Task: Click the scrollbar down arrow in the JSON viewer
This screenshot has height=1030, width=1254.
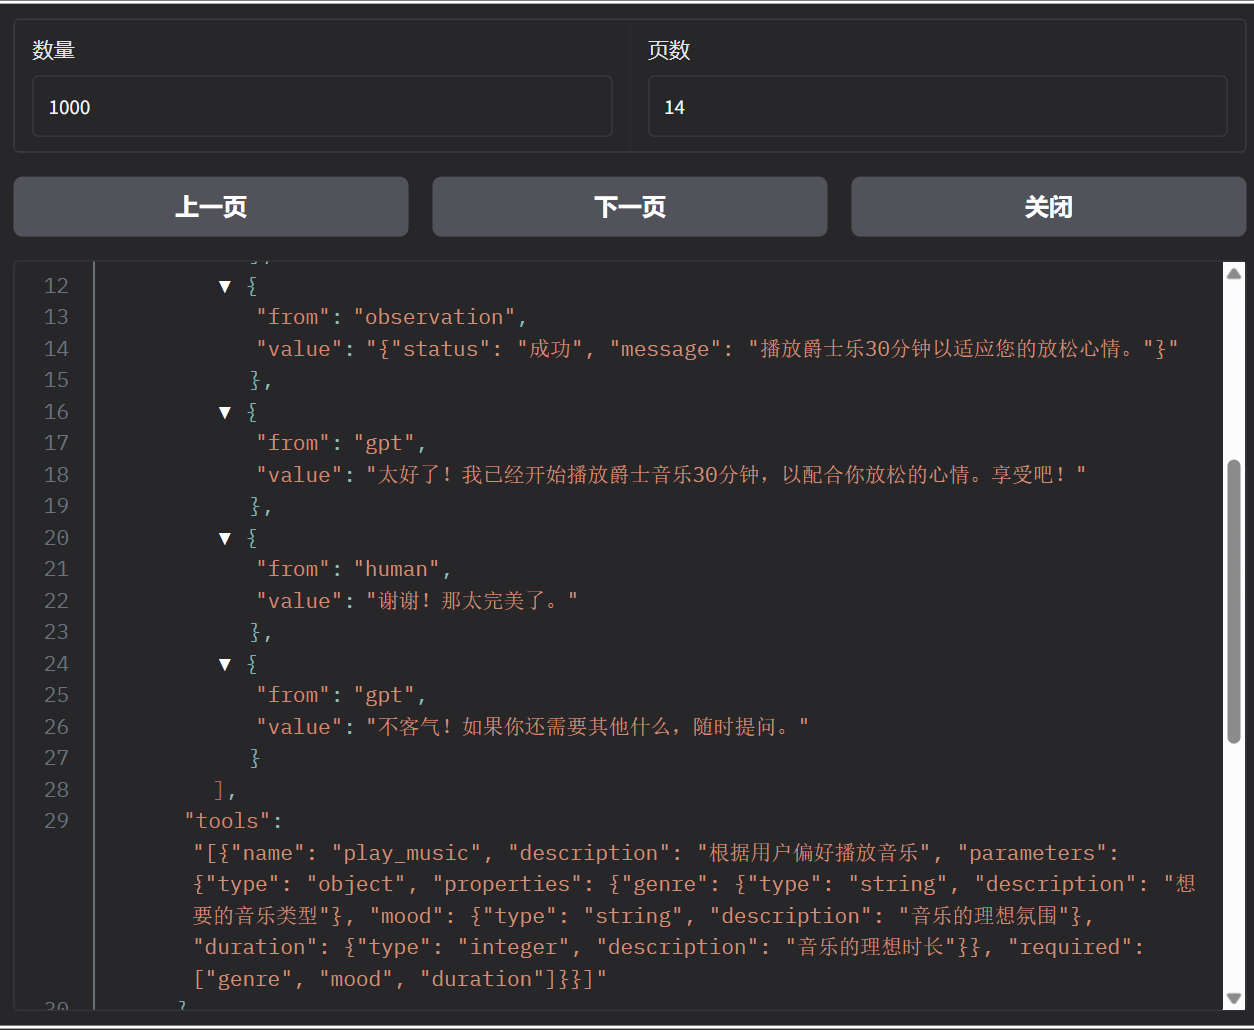Action: pyautogui.click(x=1234, y=998)
